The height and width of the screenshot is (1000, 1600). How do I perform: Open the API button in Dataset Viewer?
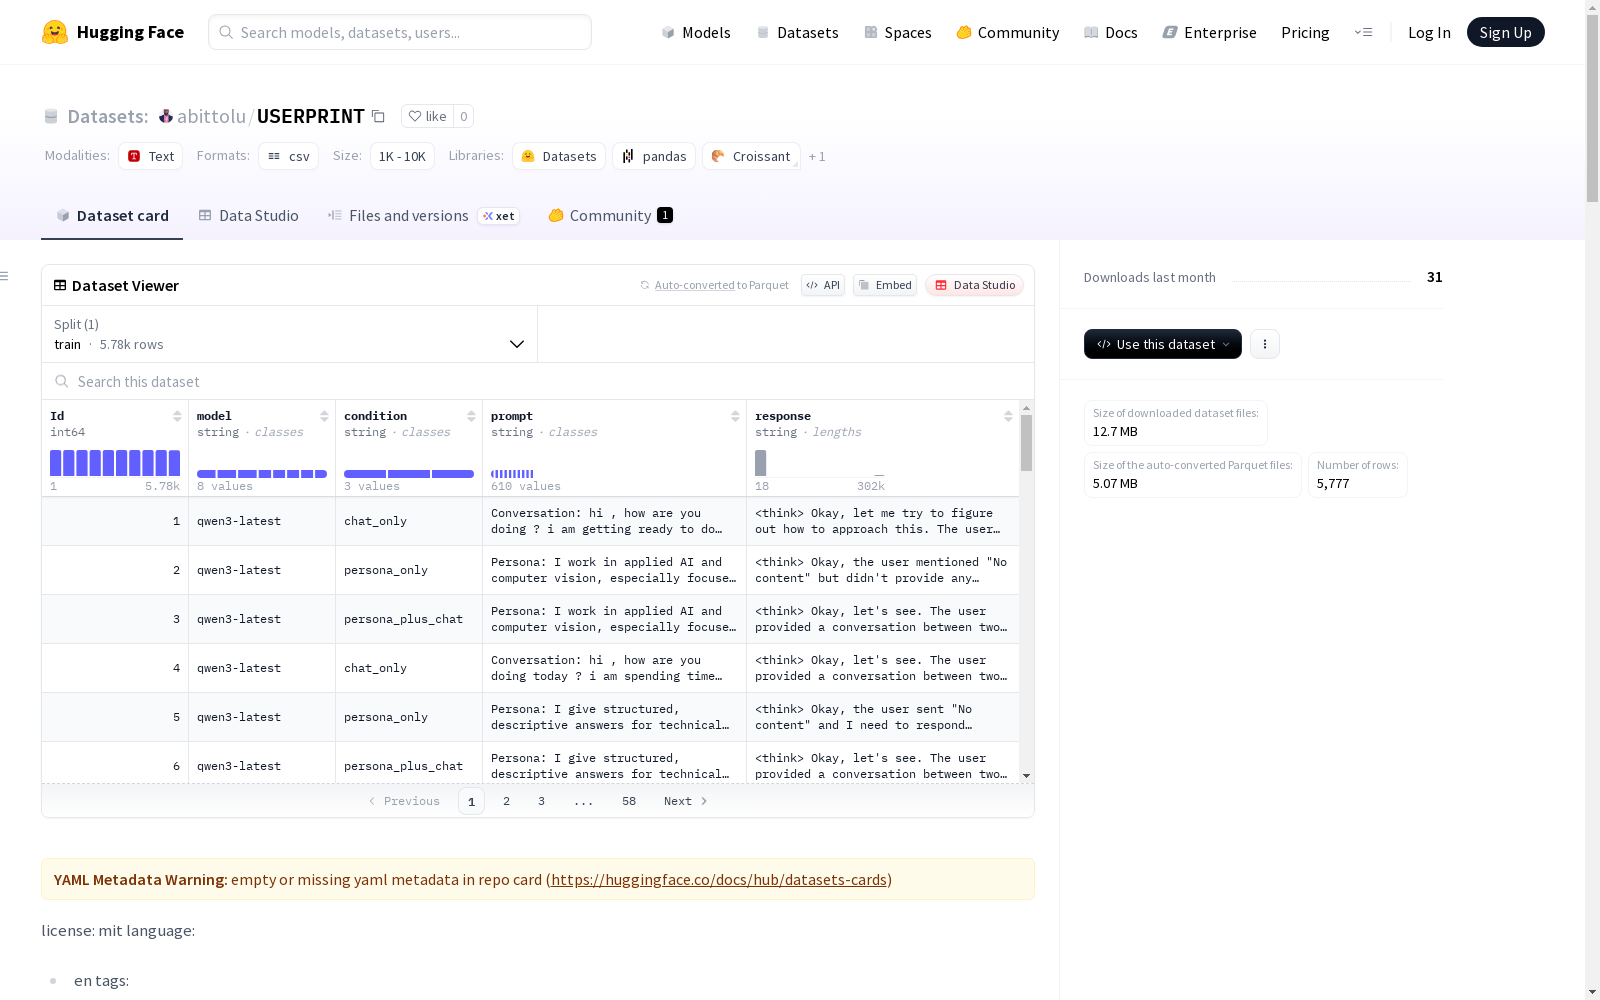(823, 285)
